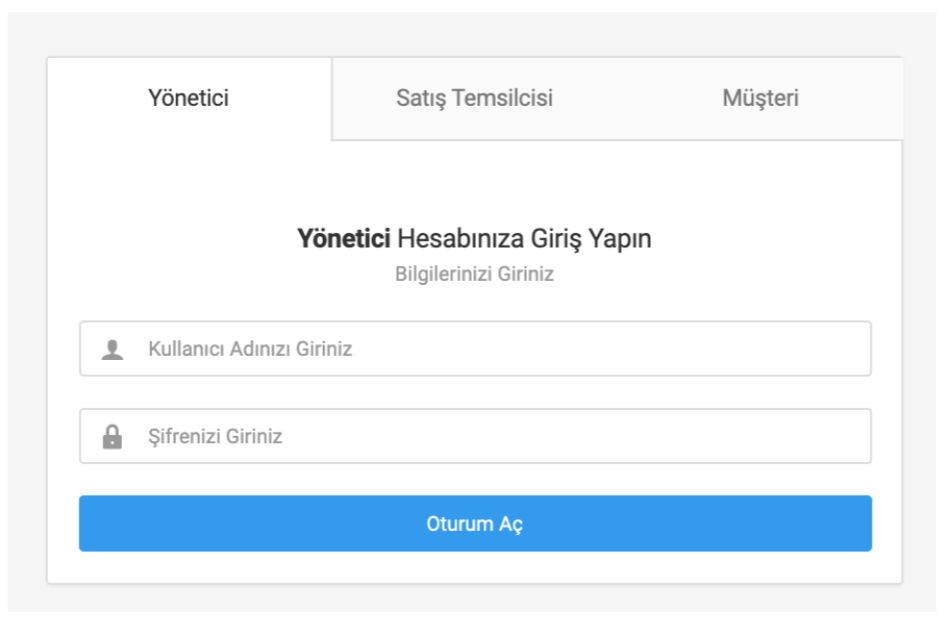Click the bold Yönetici word in heading
The height and width of the screenshot is (620, 942).
pyautogui.click(x=344, y=239)
